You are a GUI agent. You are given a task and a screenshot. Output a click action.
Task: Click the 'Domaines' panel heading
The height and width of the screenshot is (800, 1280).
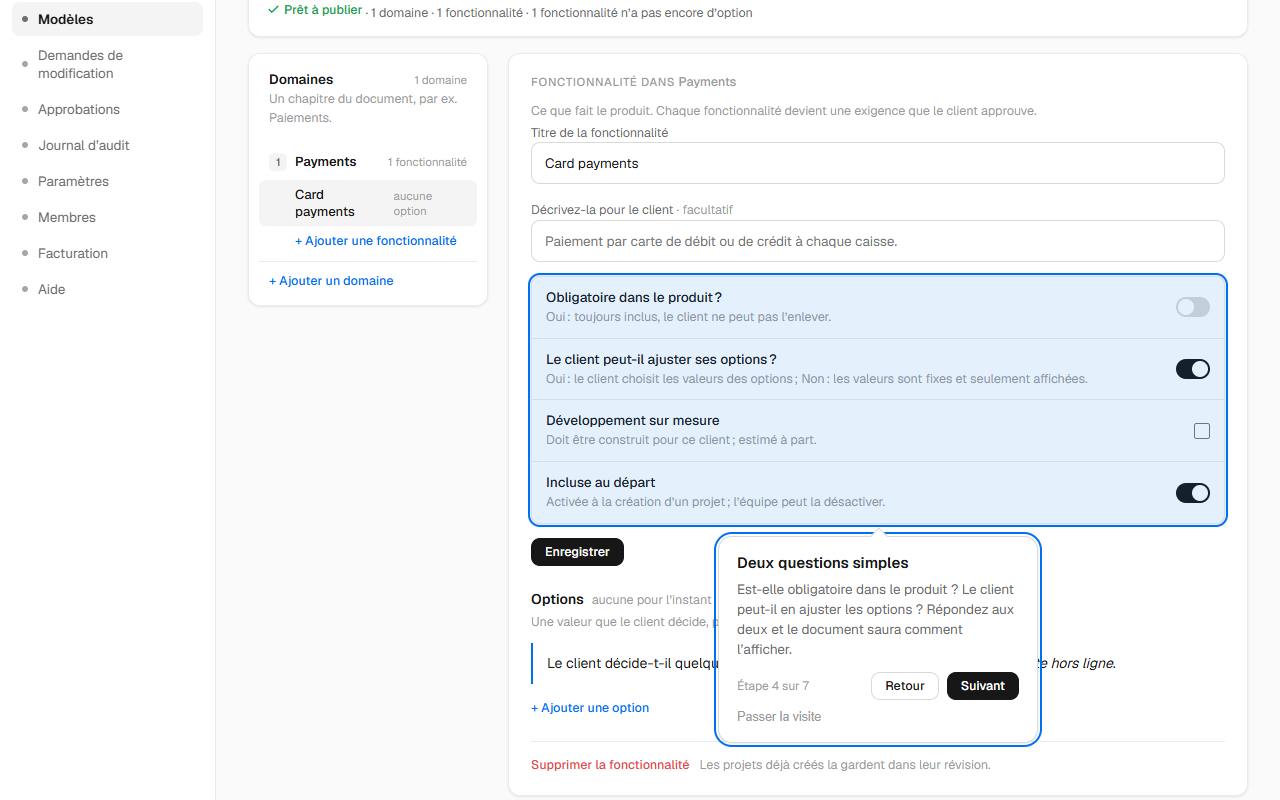(x=301, y=80)
